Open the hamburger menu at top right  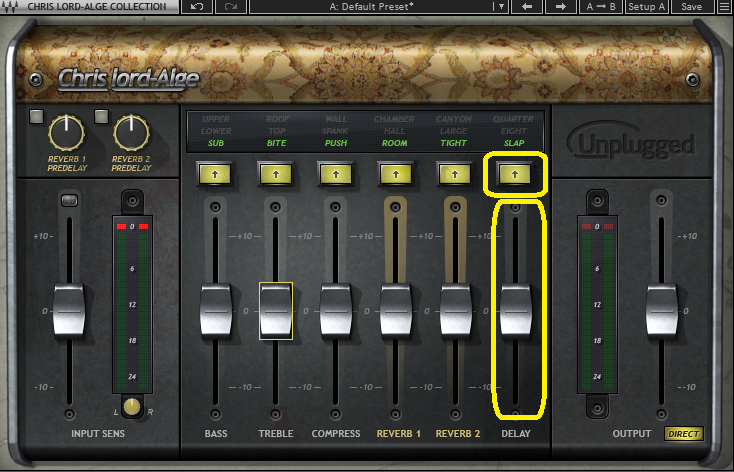[x=723, y=7]
